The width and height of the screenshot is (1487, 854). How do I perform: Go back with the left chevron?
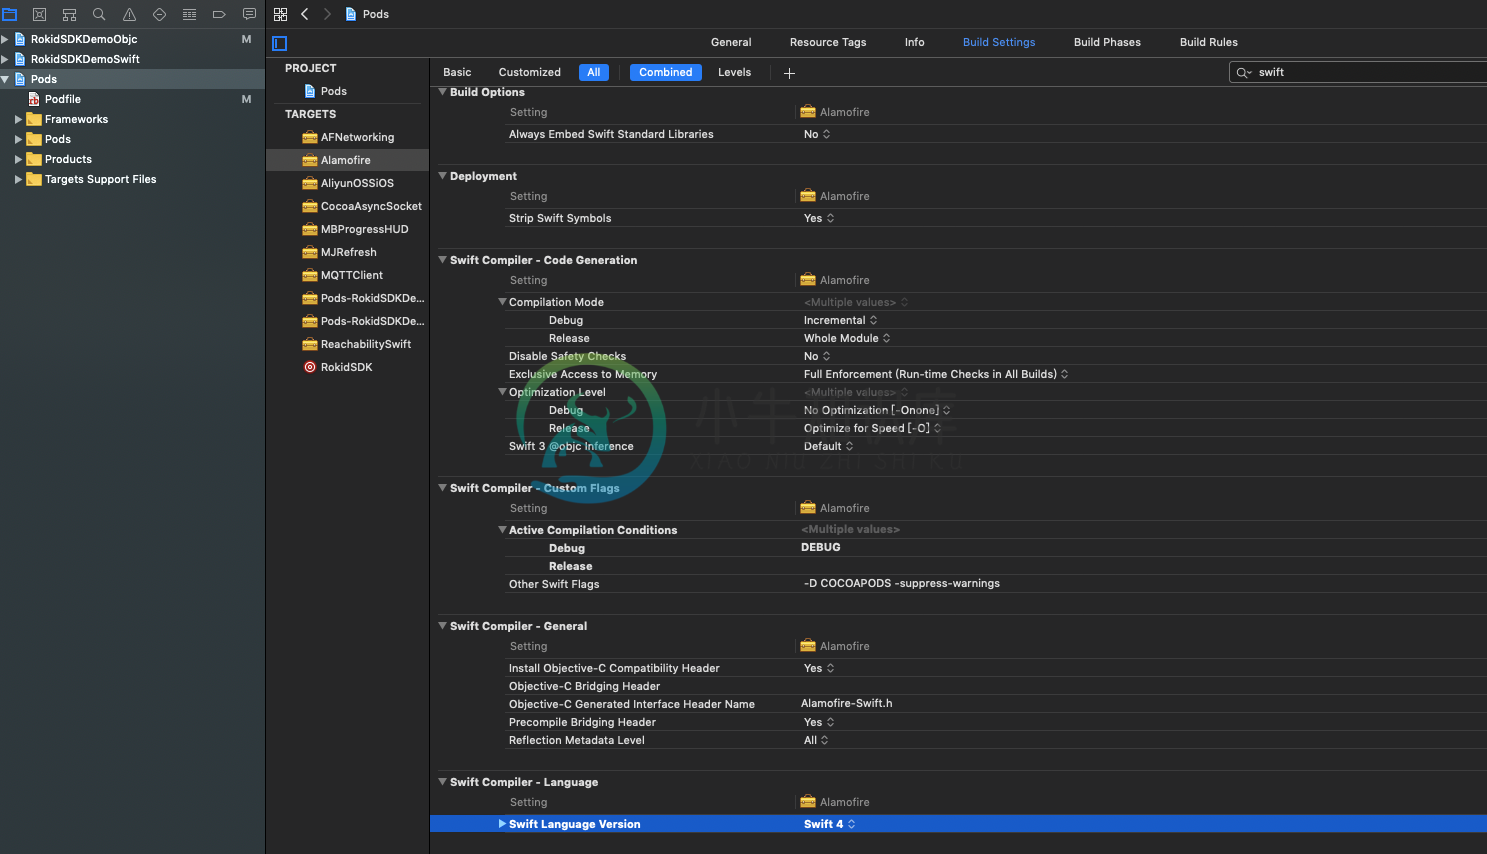(x=305, y=14)
